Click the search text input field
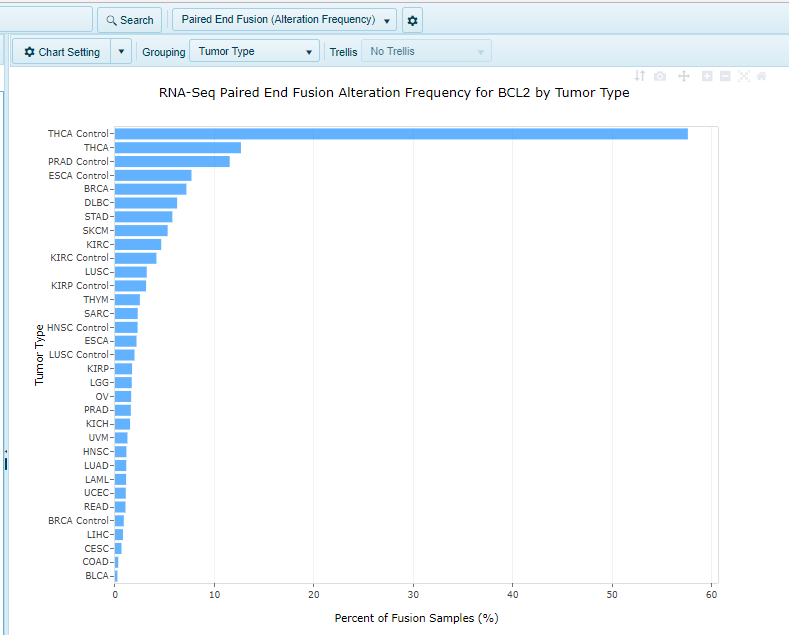The width and height of the screenshot is (789, 635). pyautogui.click(x=45, y=19)
